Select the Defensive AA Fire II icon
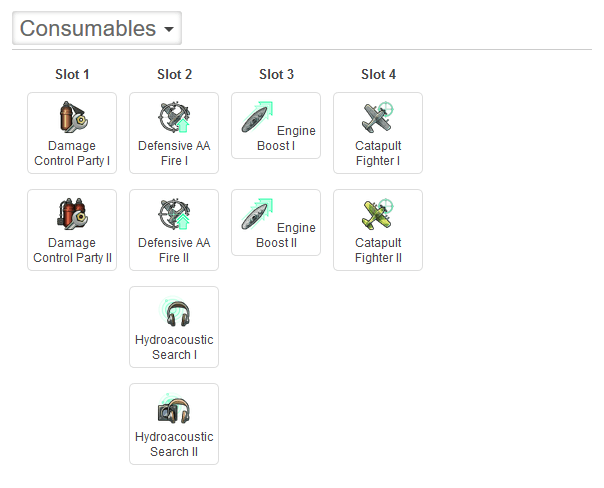 pos(174,215)
